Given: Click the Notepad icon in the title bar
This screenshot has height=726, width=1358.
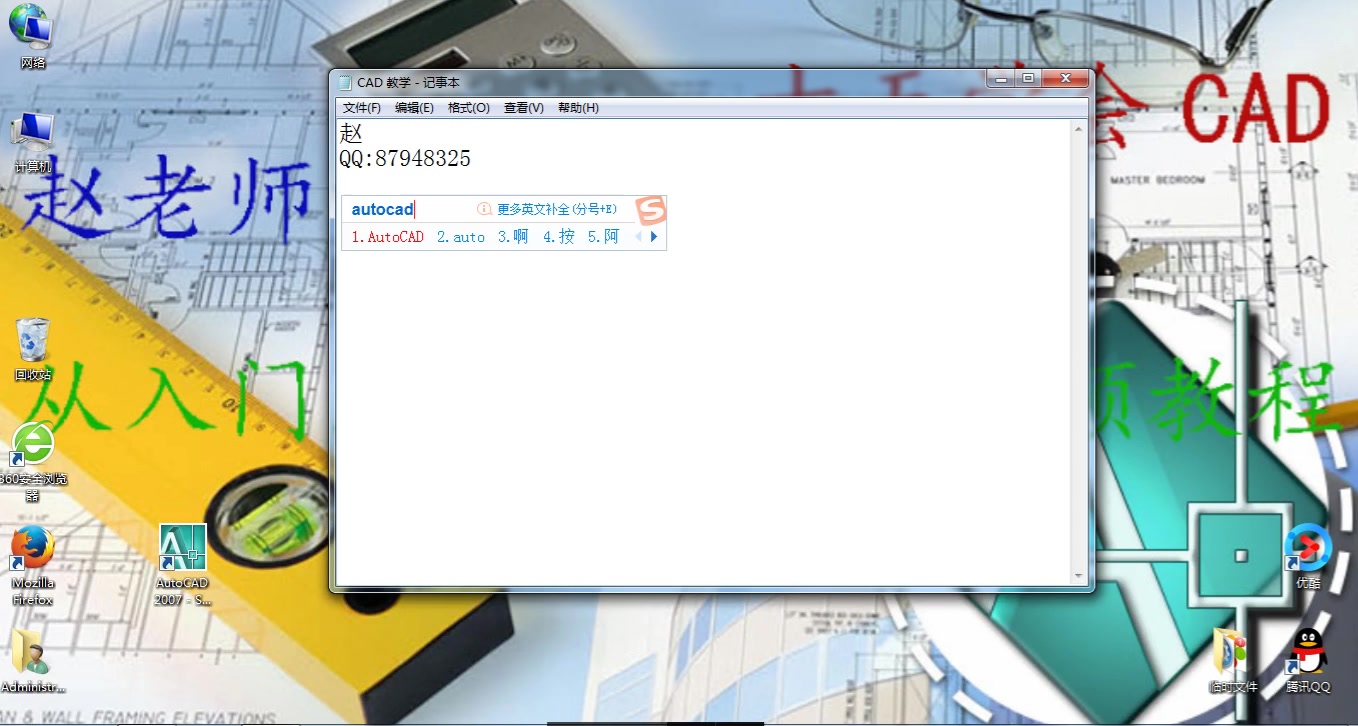Looking at the screenshot, I should tap(346, 82).
